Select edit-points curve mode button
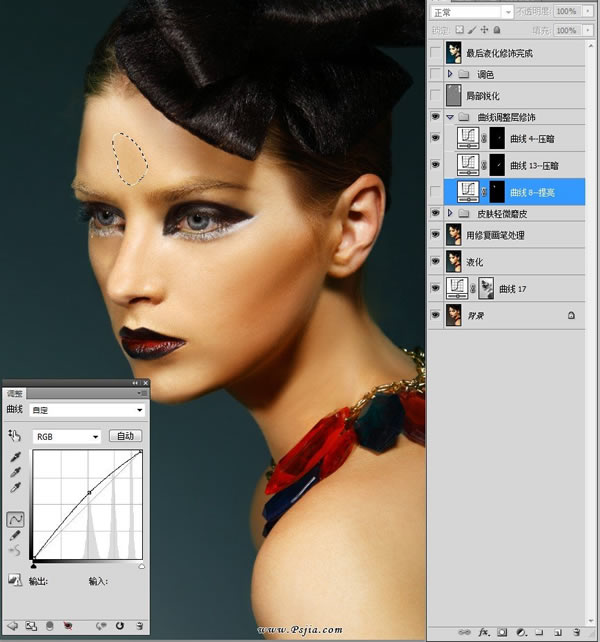The image size is (600, 642). click(x=16, y=520)
